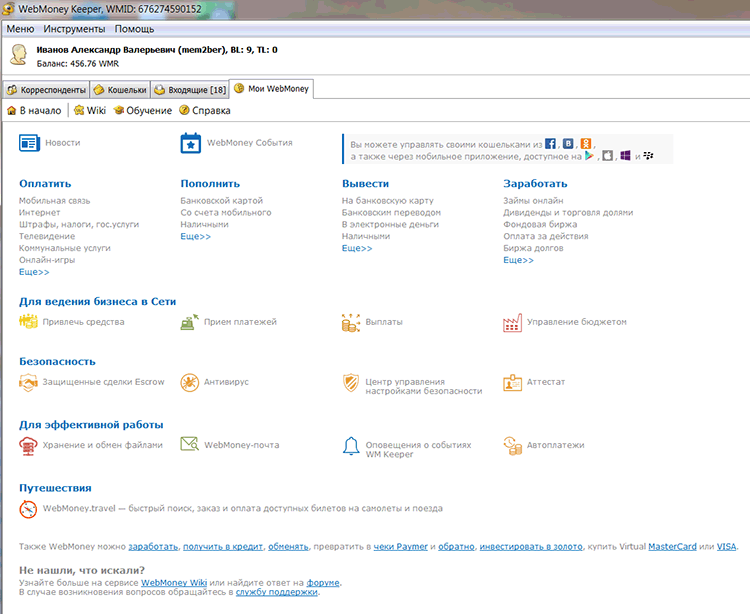The height and width of the screenshot is (614, 750).
Task: Click the Windows store icon
Action: [625, 156]
